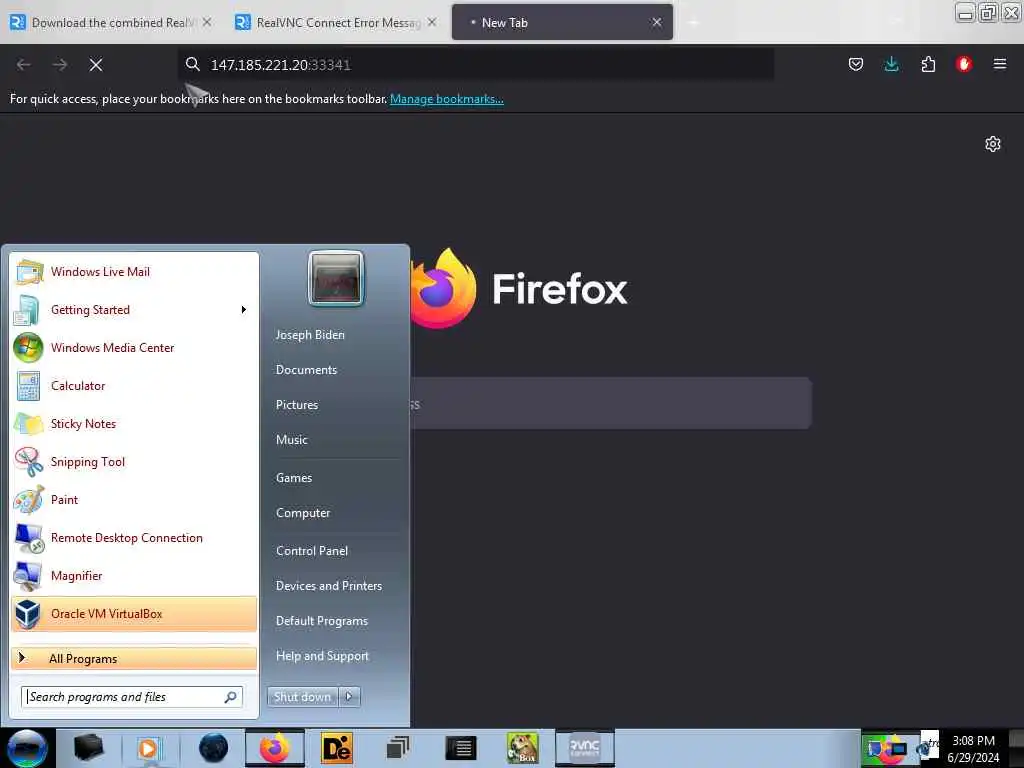Switch to 'Download the combined RealVNC' tab
The width and height of the screenshot is (1024, 768).
111,22
